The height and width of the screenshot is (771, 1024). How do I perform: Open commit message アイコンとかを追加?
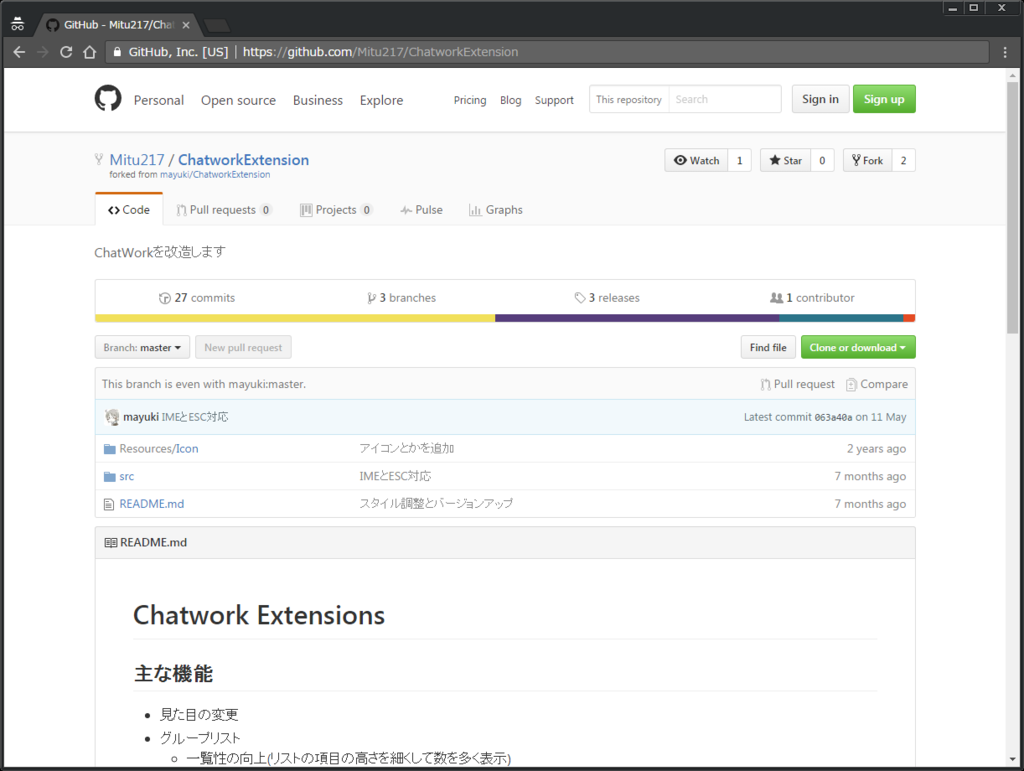[407, 448]
